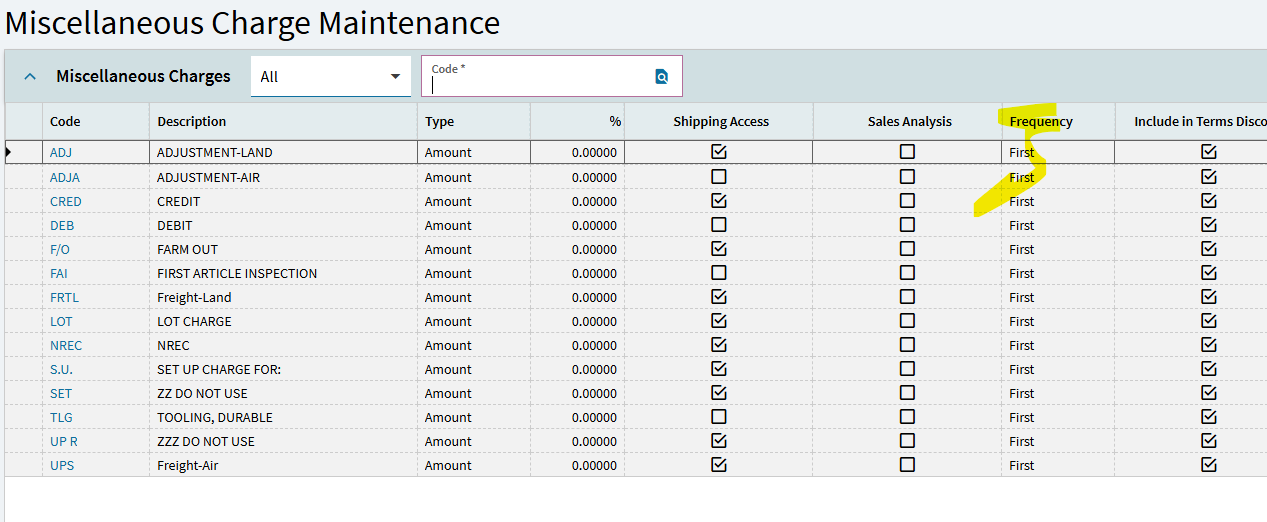Toggle Shipping Access for ADJUSTMENT-AIR
The height and width of the screenshot is (522, 1267).
point(718,177)
